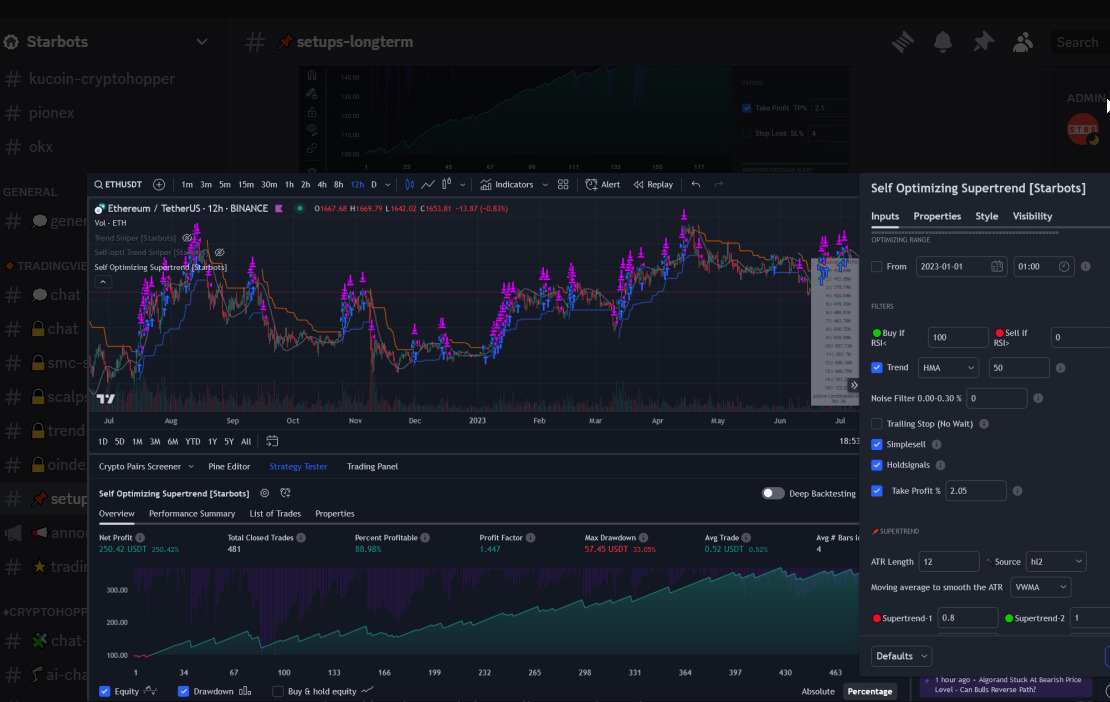This screenshot has width=1110, height=702.
Task: Enable Trailing Stop (No Wait) checkbox
Action: [877, 424]
